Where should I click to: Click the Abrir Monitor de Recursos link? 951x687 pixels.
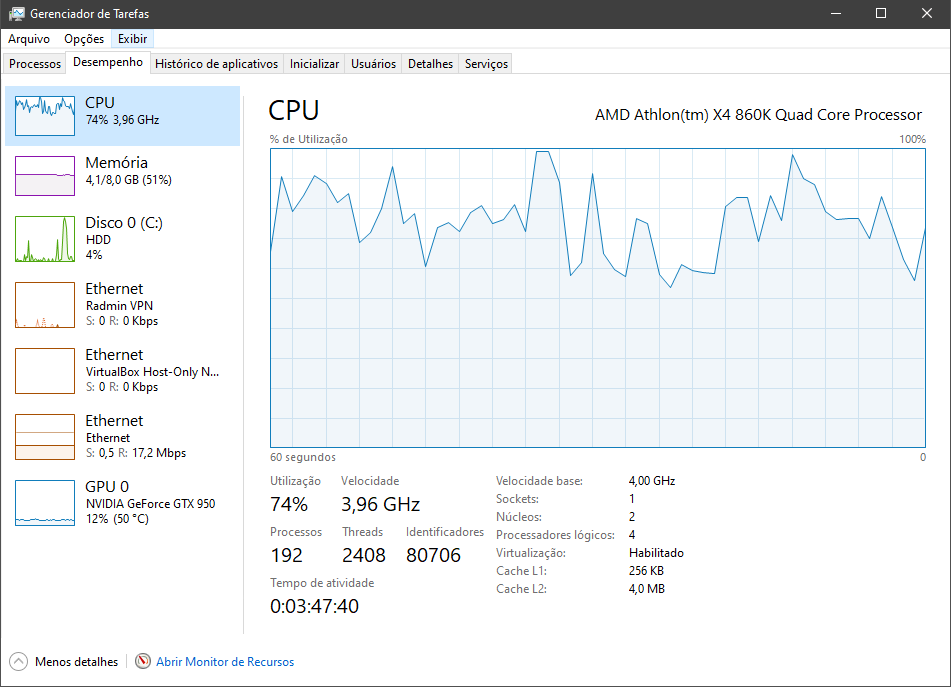pos(225,662)
